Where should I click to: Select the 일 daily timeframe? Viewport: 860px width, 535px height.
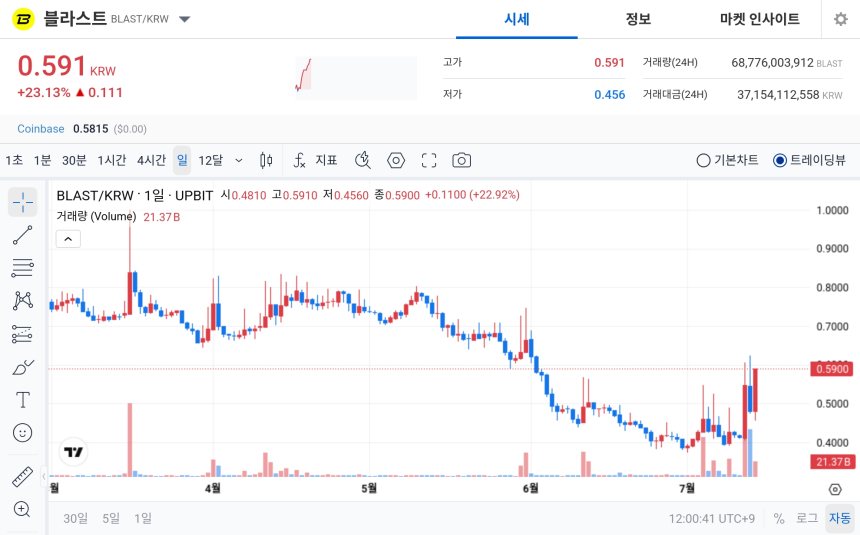pyautogui.click(x=182, y=160)
